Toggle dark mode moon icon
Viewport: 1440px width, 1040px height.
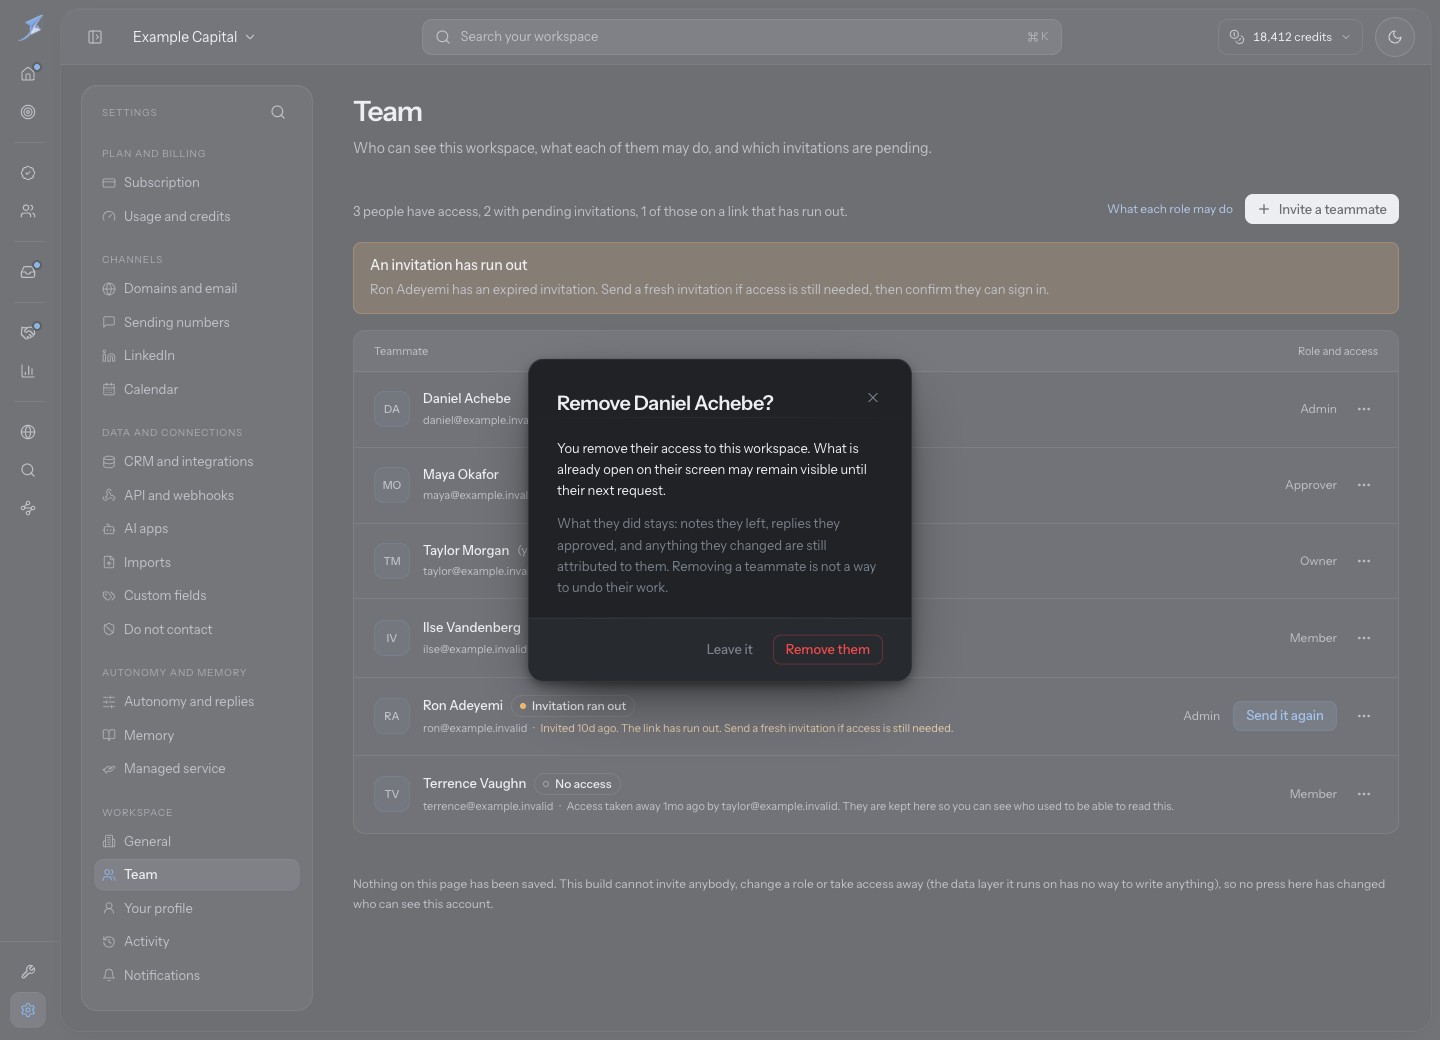[x=1395, y=37]
